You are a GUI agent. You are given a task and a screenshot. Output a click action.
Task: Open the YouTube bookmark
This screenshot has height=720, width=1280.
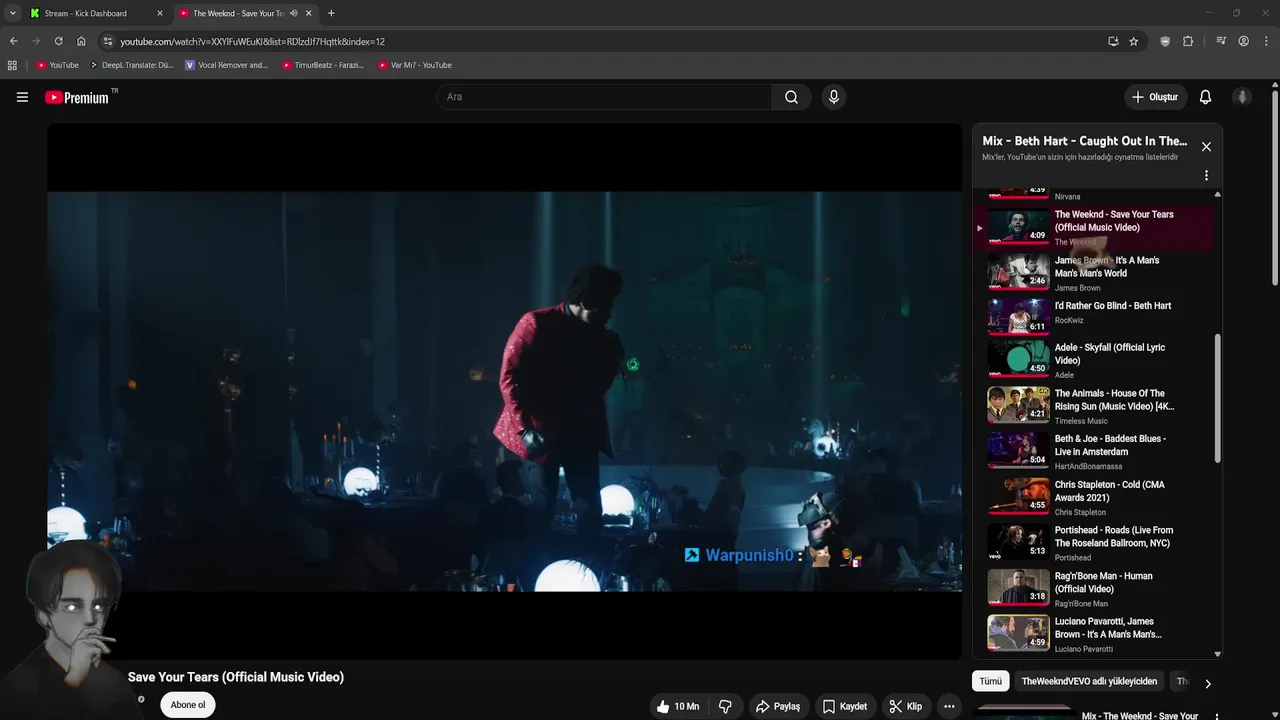point(57,65)
